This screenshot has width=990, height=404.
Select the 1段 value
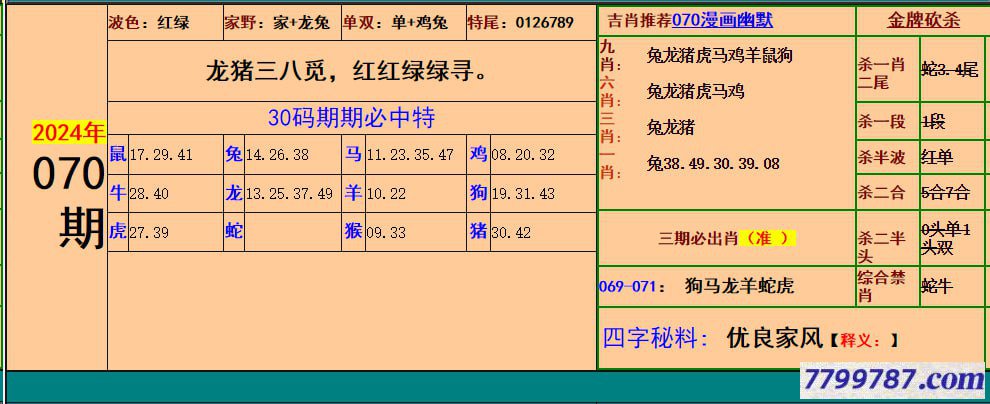pyautogui.click(x=933, y=121)
